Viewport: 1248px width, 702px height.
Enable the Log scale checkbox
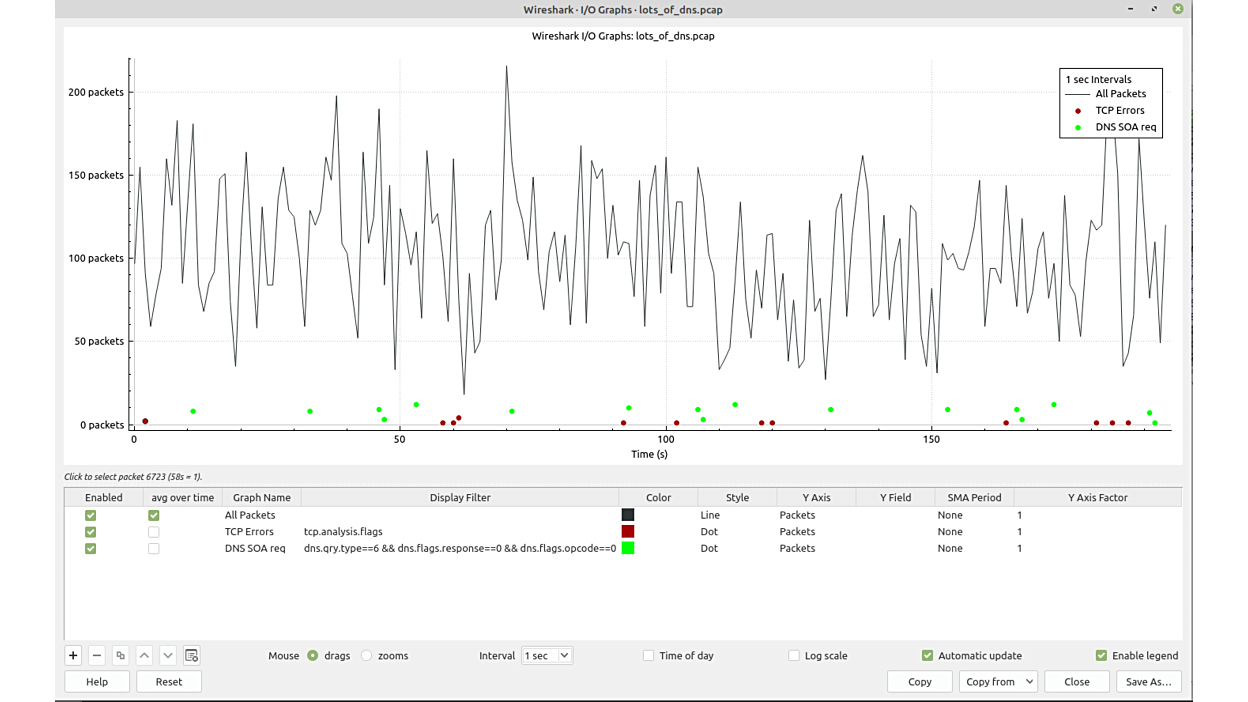coord(794,656)
